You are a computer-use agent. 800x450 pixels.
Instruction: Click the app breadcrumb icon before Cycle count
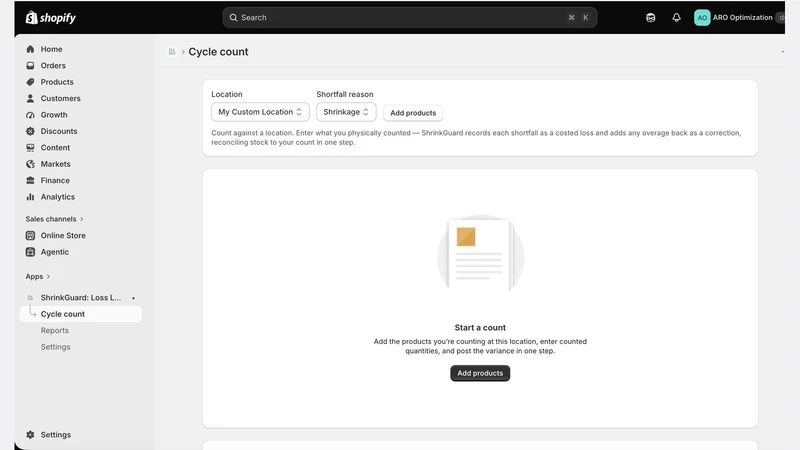[172, 52]
